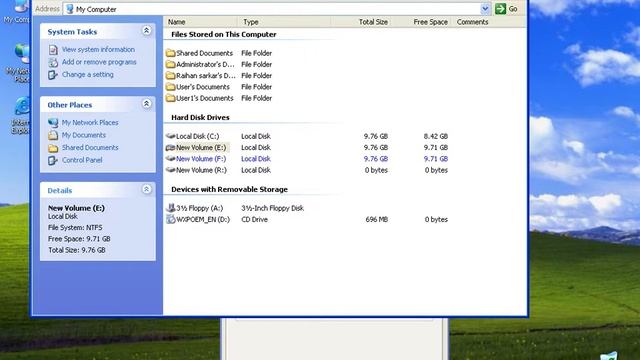Select User's Documents folder icon

click(x=170, y=87)
